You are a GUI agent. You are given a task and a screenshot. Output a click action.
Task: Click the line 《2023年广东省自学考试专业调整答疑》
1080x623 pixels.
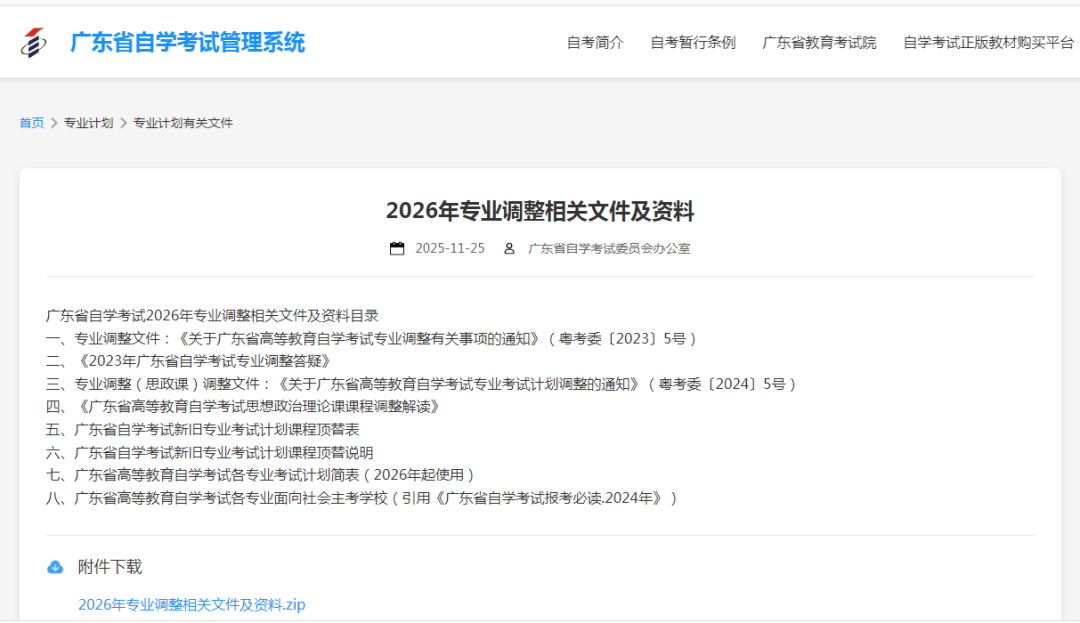(x=203, y=361)
